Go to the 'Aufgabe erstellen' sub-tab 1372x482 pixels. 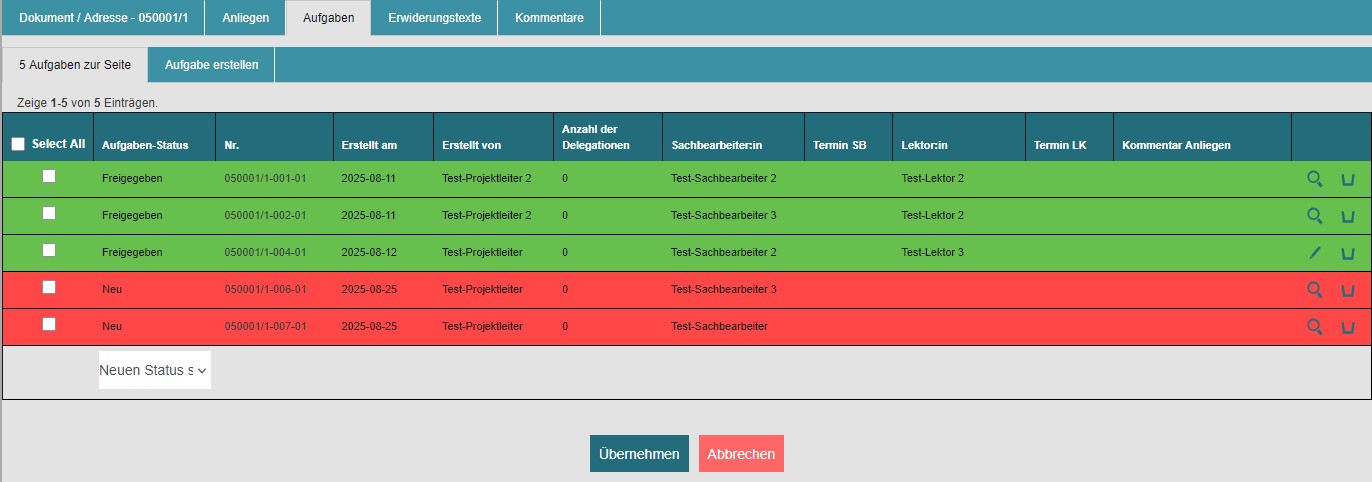click(211, 65)
